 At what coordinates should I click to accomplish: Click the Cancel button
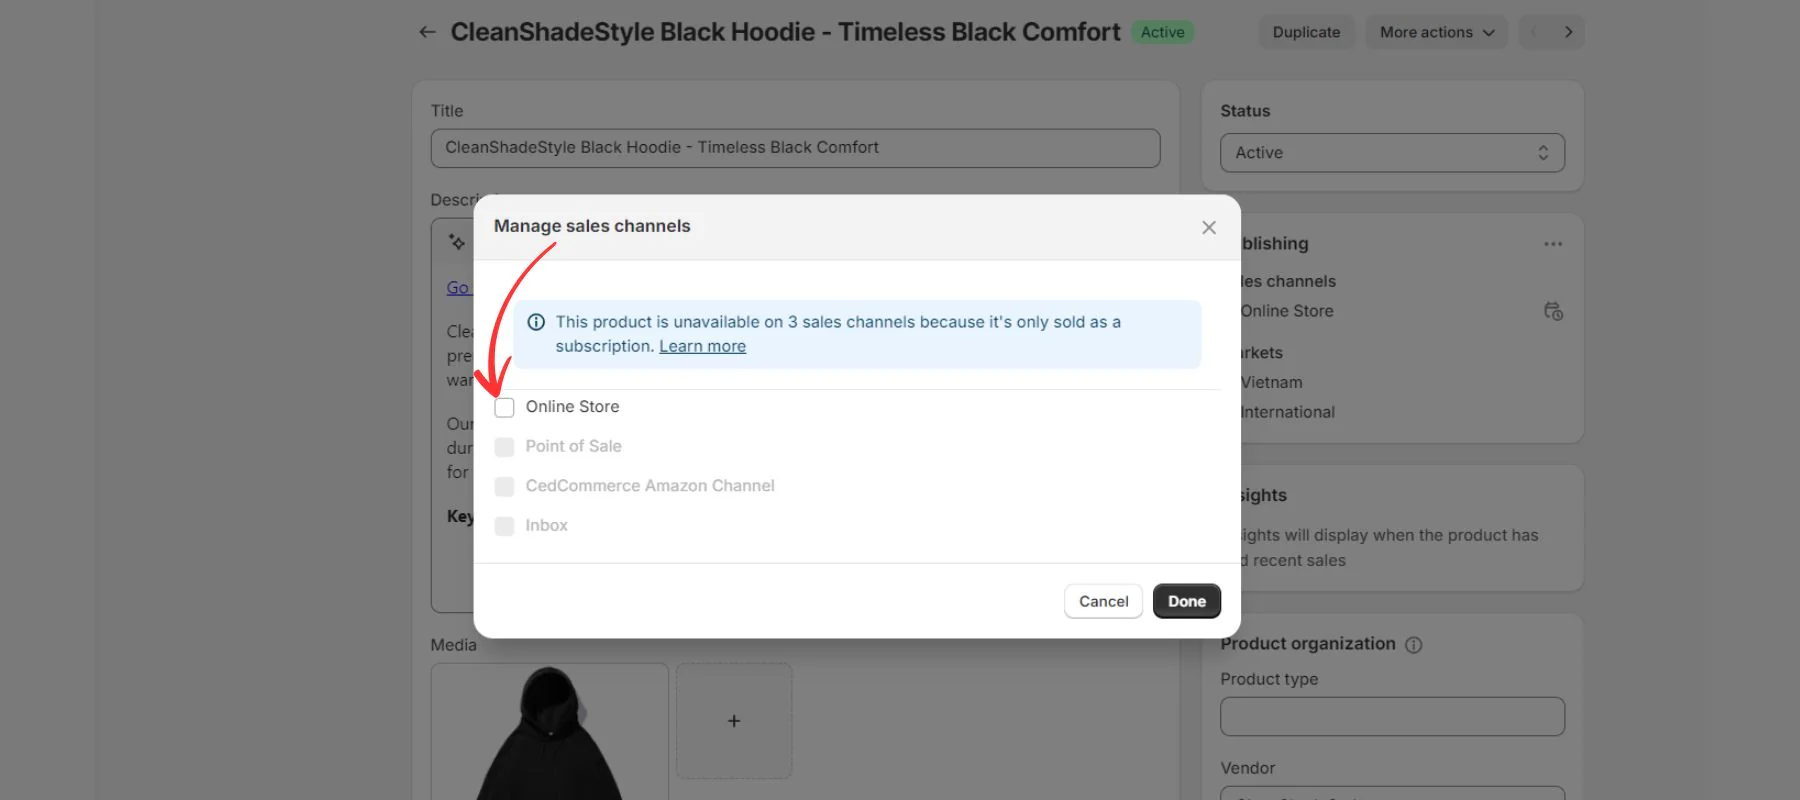(x=1104, y=601)
